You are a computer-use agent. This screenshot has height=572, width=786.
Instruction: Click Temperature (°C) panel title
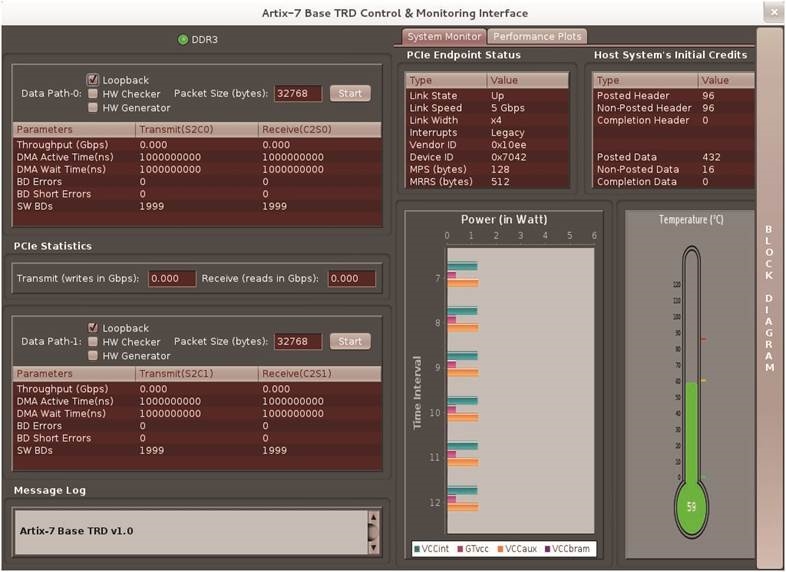pos(691,220)
